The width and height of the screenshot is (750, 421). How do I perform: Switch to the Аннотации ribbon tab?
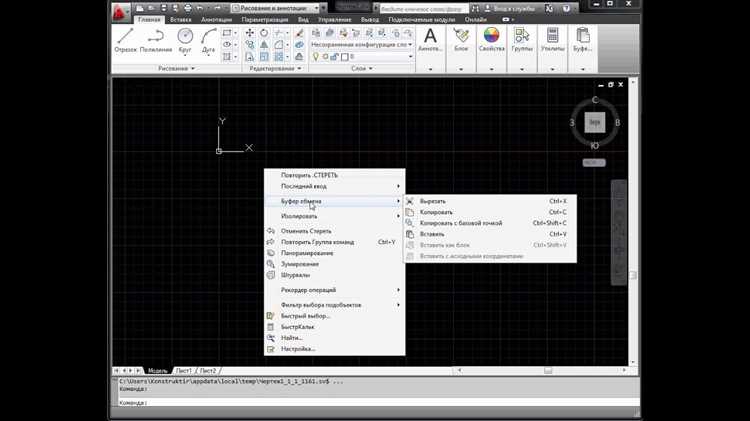pyautogui.click(x=217, y=19)
